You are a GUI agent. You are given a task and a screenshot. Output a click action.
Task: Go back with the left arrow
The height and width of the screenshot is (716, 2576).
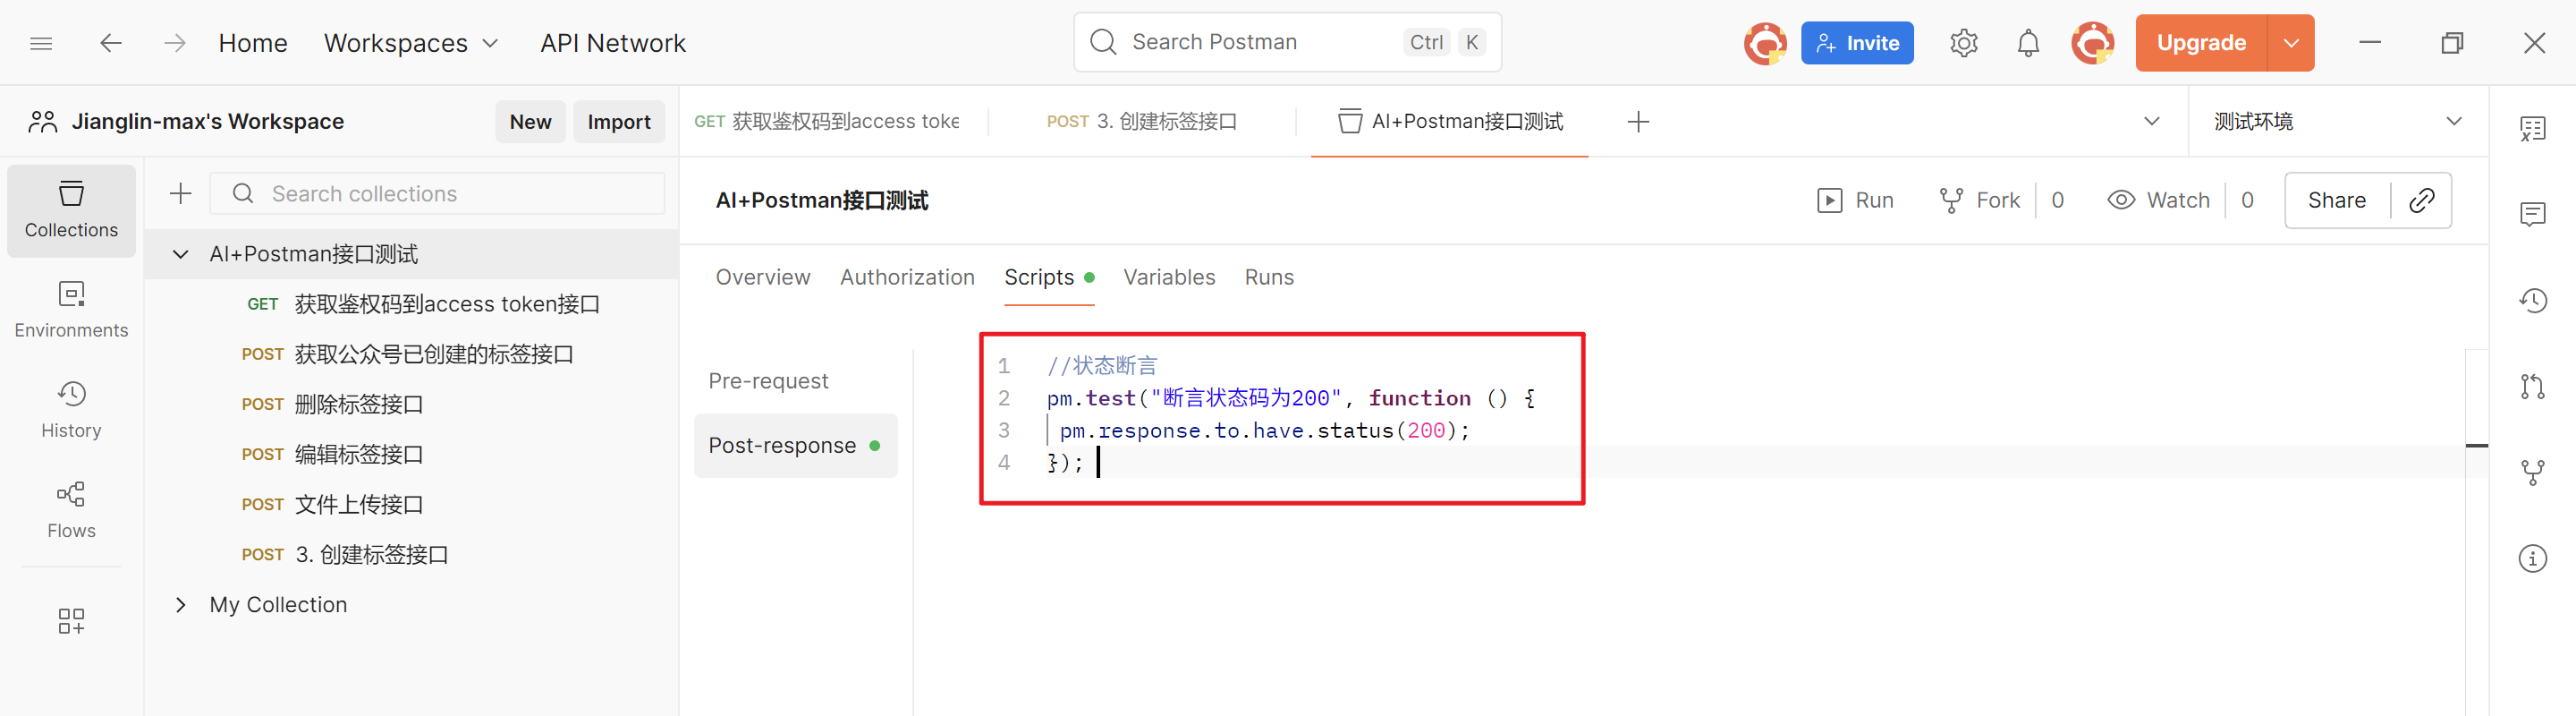[111, 43]
